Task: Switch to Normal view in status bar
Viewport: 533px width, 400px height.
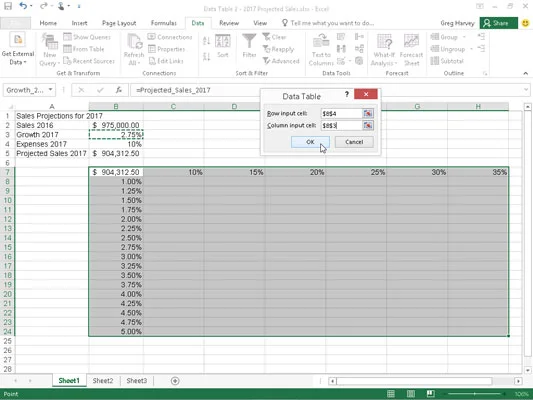Action: (x=391, y=394)
